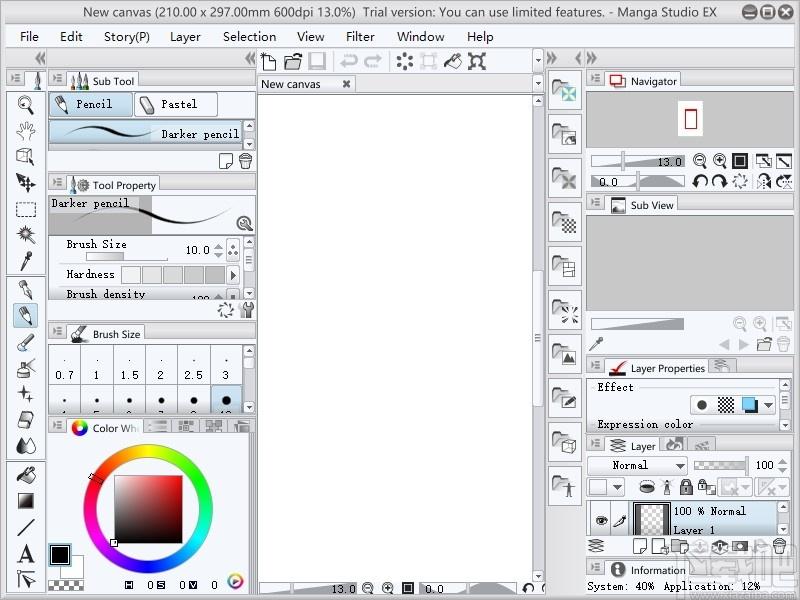Select the Pen nib tool
Viewport: 800px width, 600px height.
[x=26, y=289]
